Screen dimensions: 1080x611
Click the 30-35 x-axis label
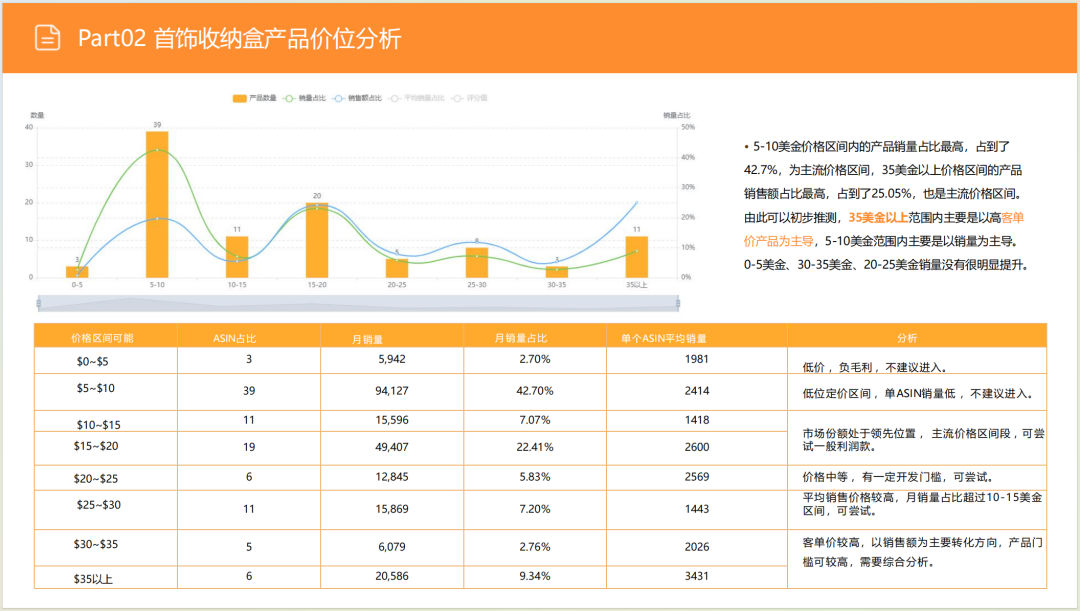(557, 284)
